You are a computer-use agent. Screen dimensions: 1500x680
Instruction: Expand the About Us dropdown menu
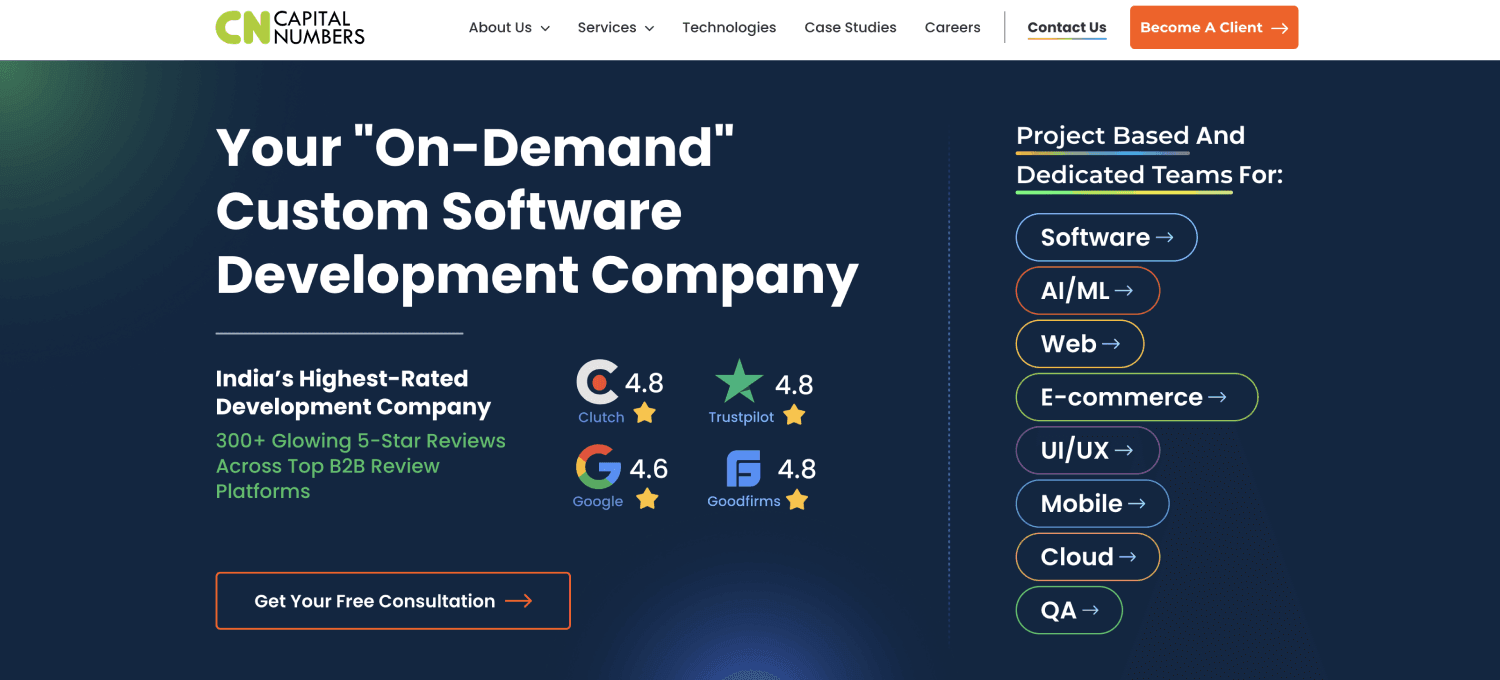click(x=509, y=28)
